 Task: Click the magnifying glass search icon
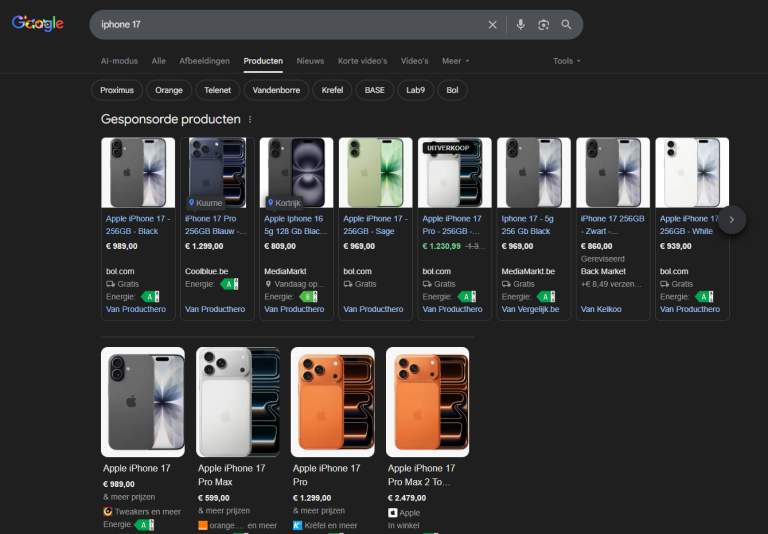(567, 25)
